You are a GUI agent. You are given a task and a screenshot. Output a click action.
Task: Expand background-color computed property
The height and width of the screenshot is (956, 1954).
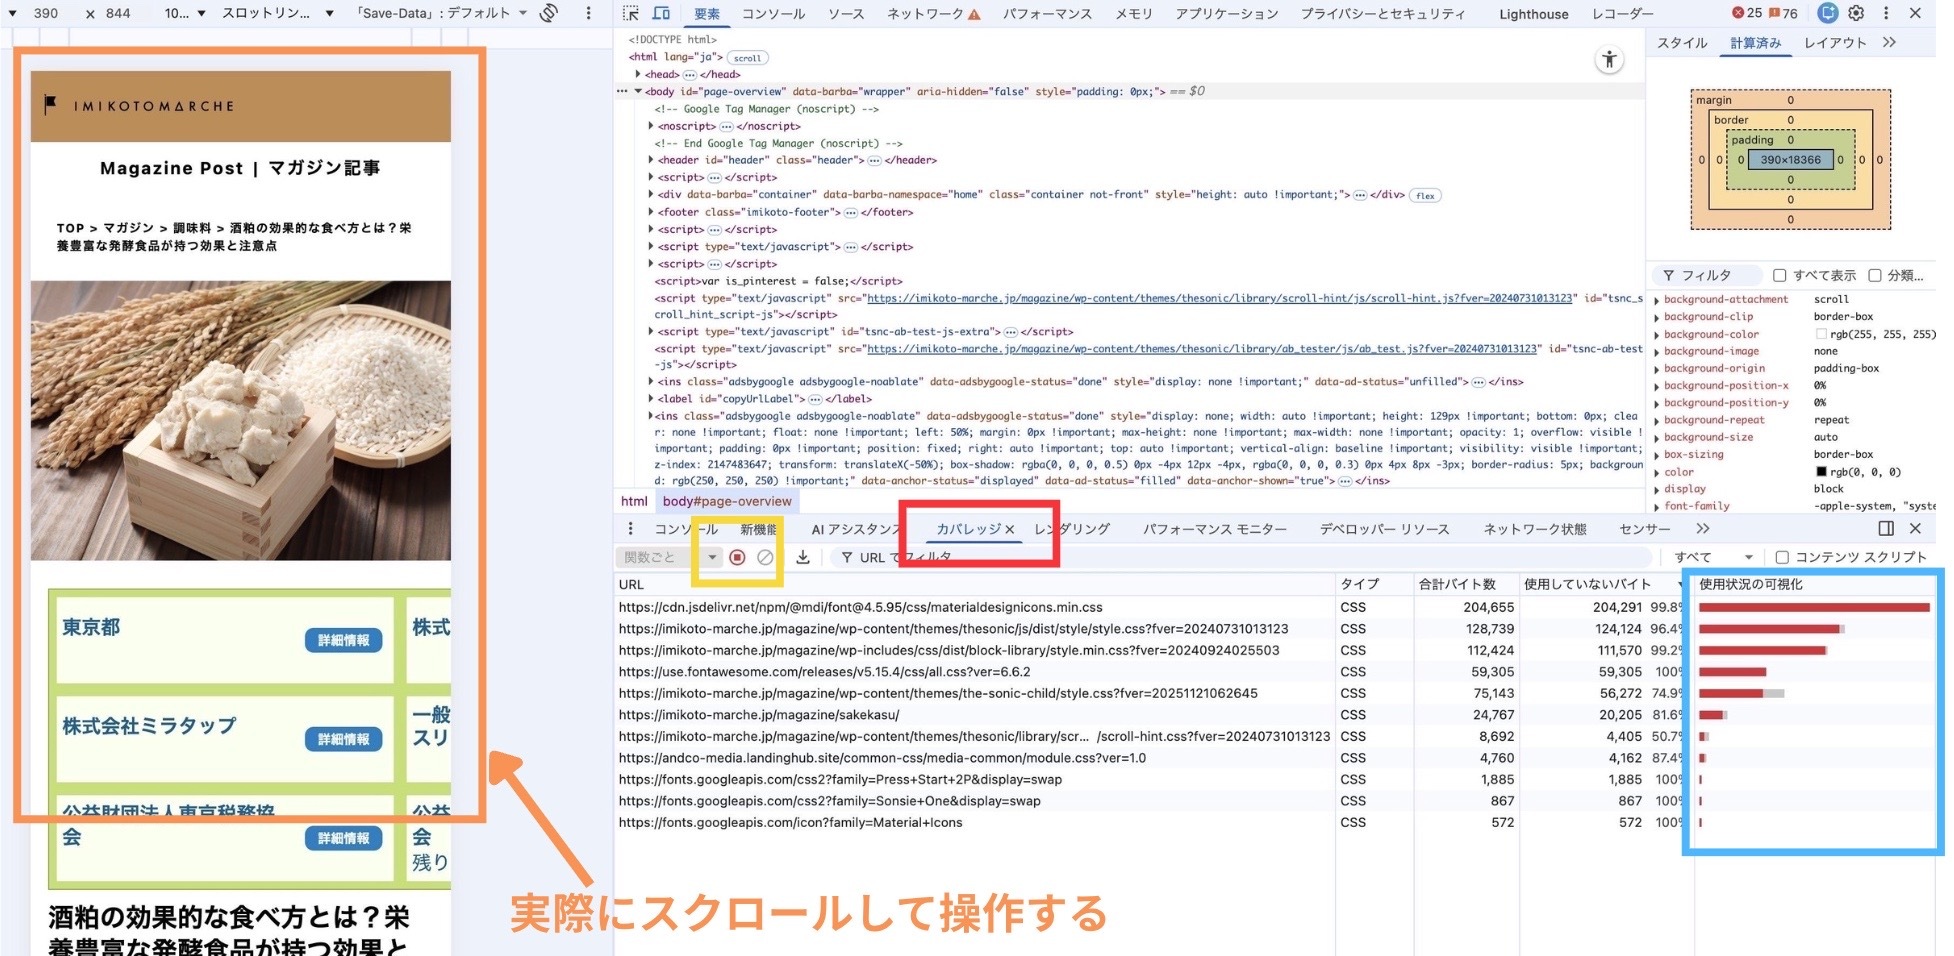pyautogui.click(x=1657, y=335)
